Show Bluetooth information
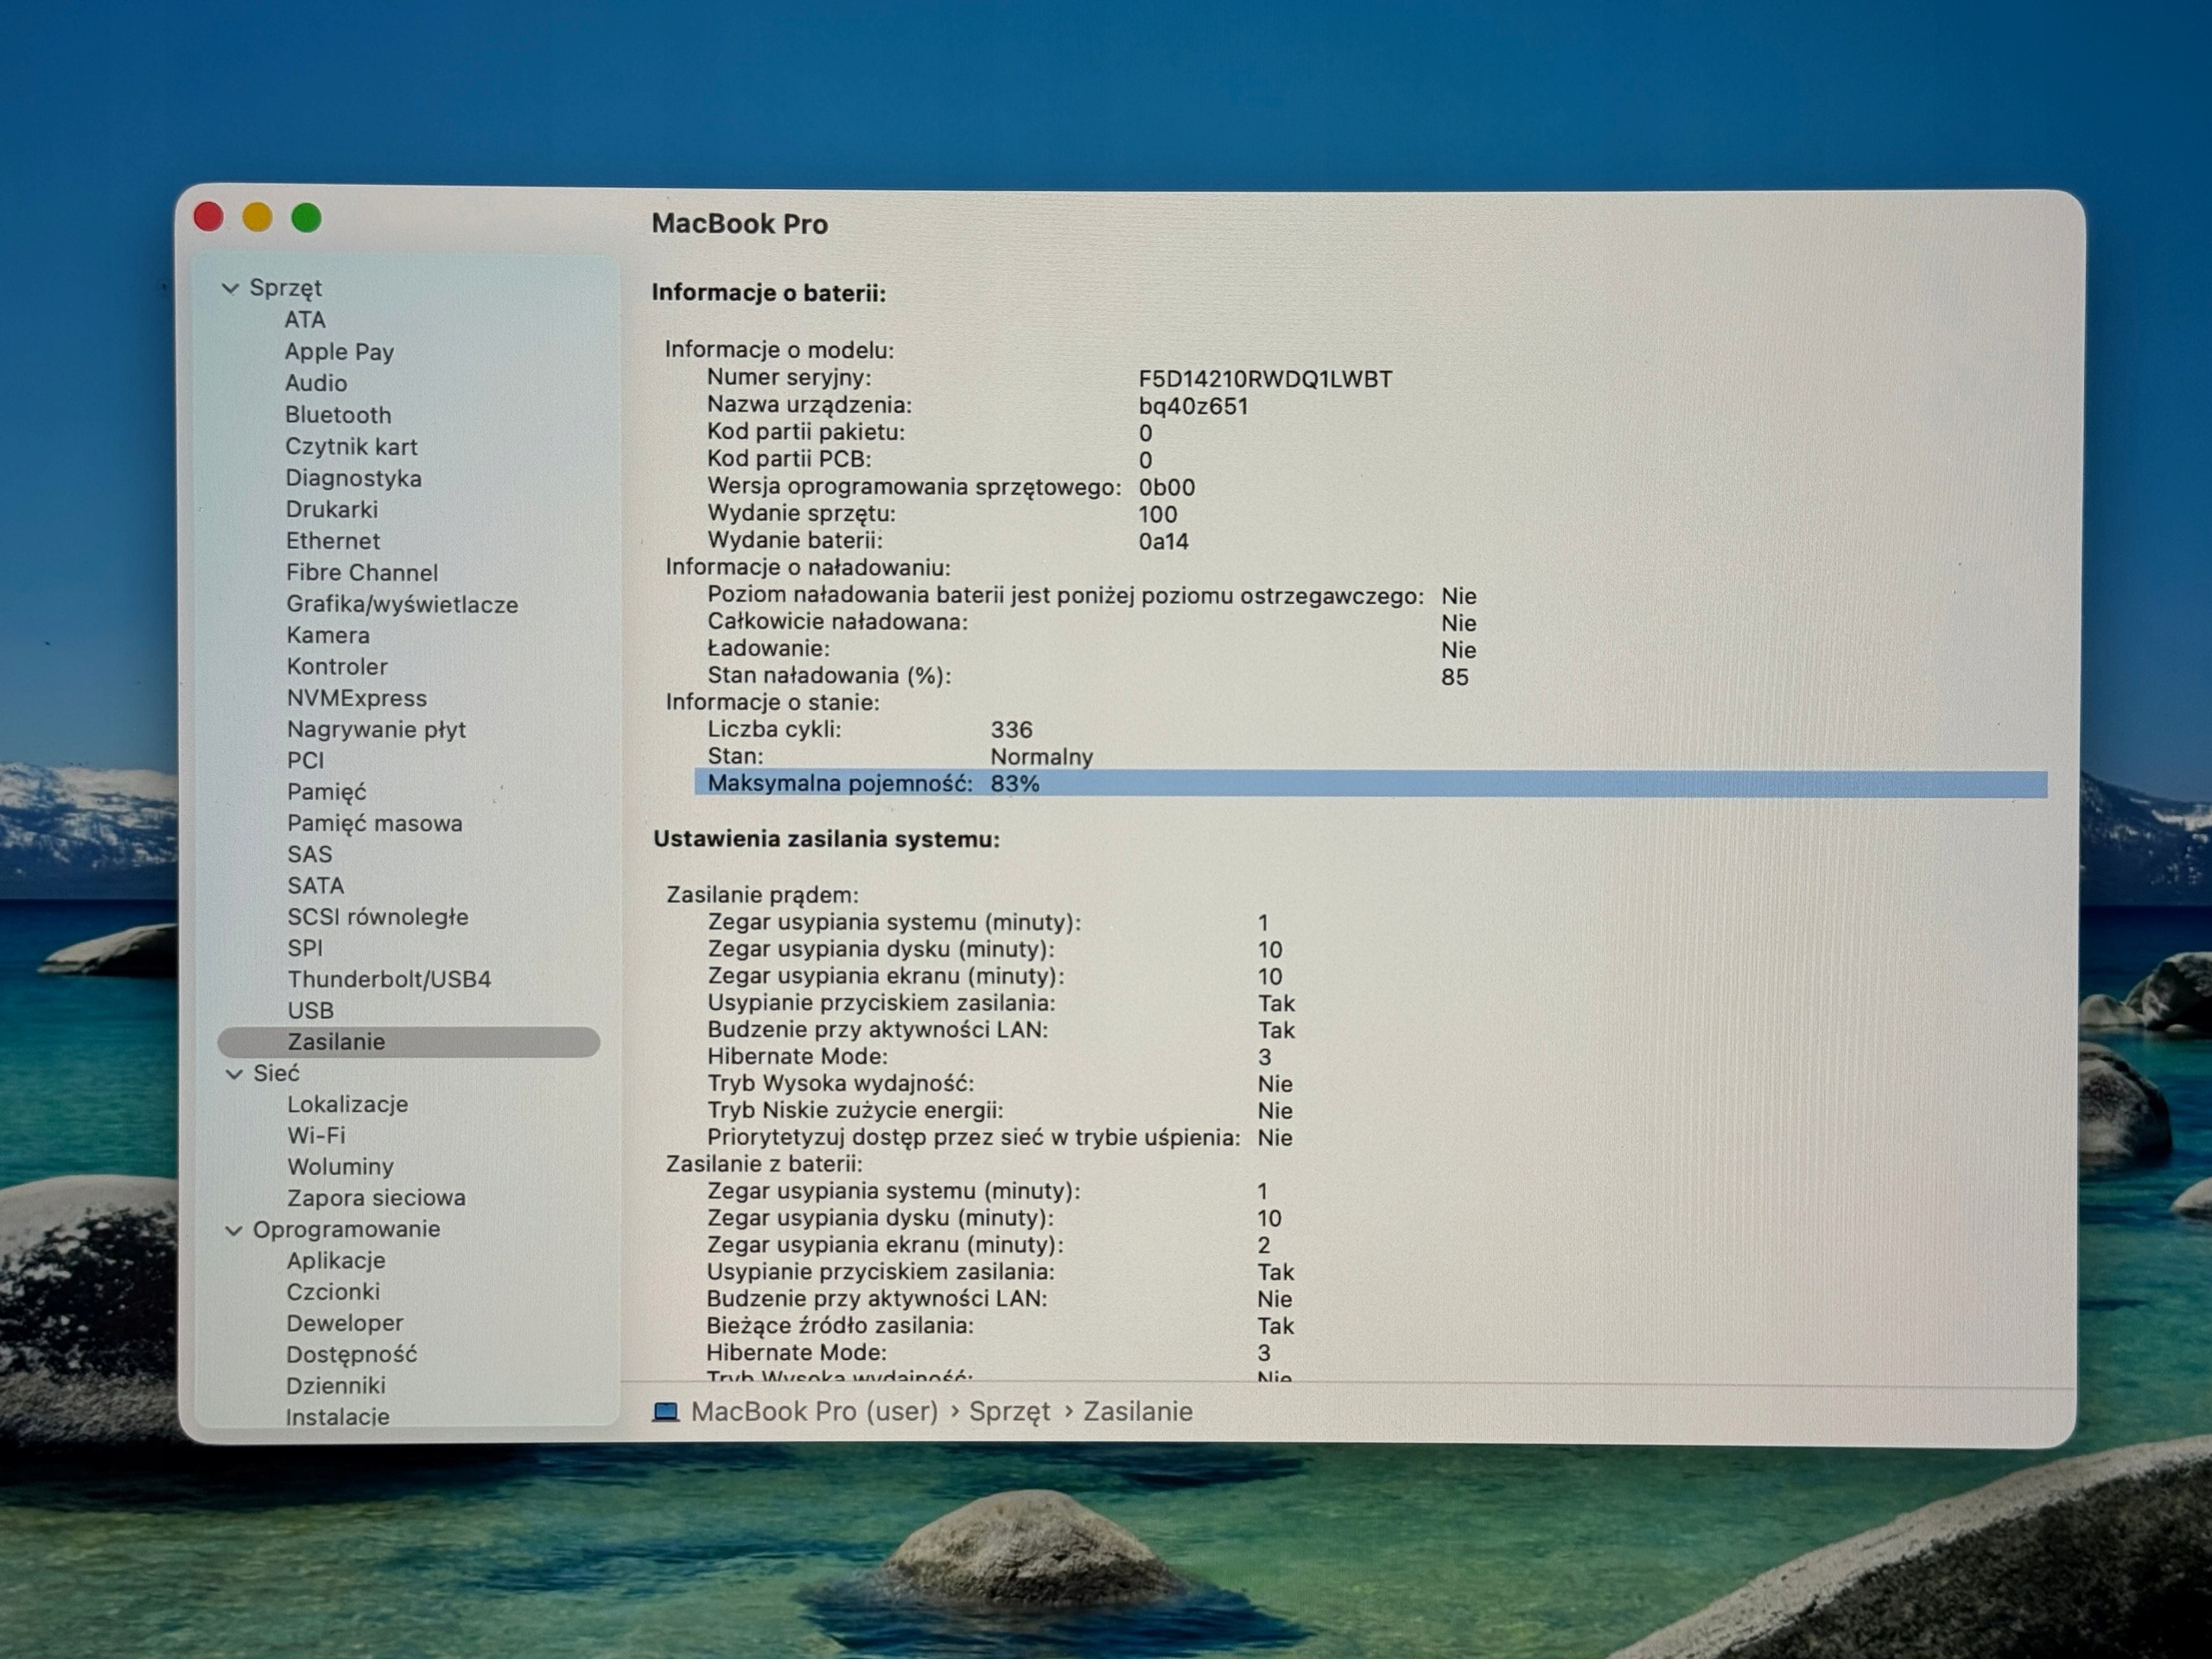 tap(338, 415)
